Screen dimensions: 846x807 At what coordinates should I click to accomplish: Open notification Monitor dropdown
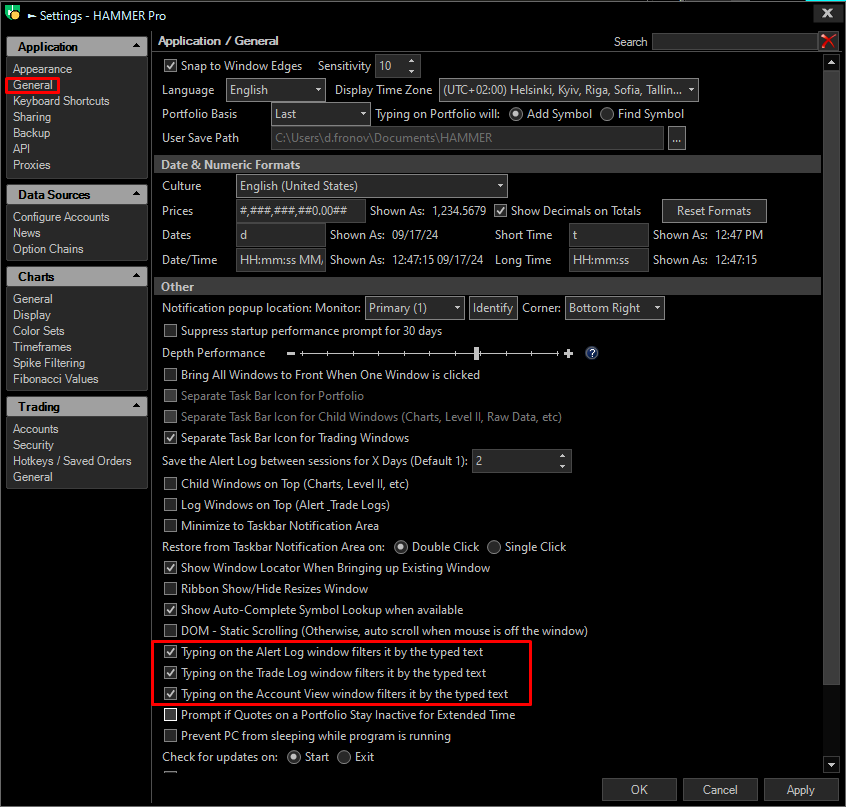[414, 308]
